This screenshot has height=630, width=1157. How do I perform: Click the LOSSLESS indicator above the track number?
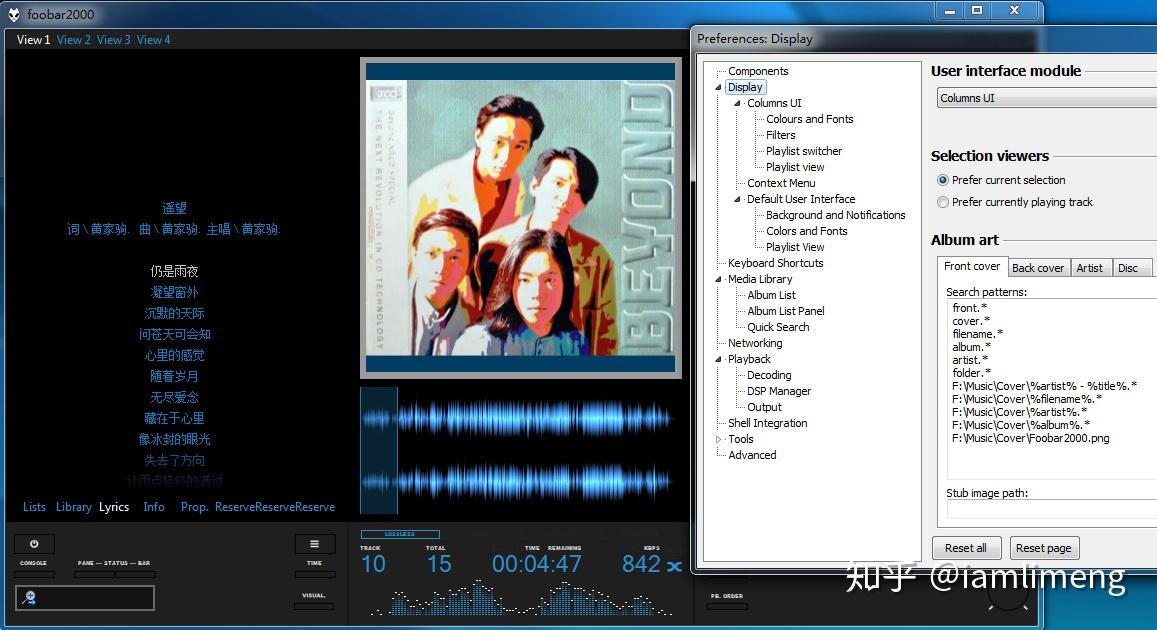pyautogui.click(x=399, y=534)
